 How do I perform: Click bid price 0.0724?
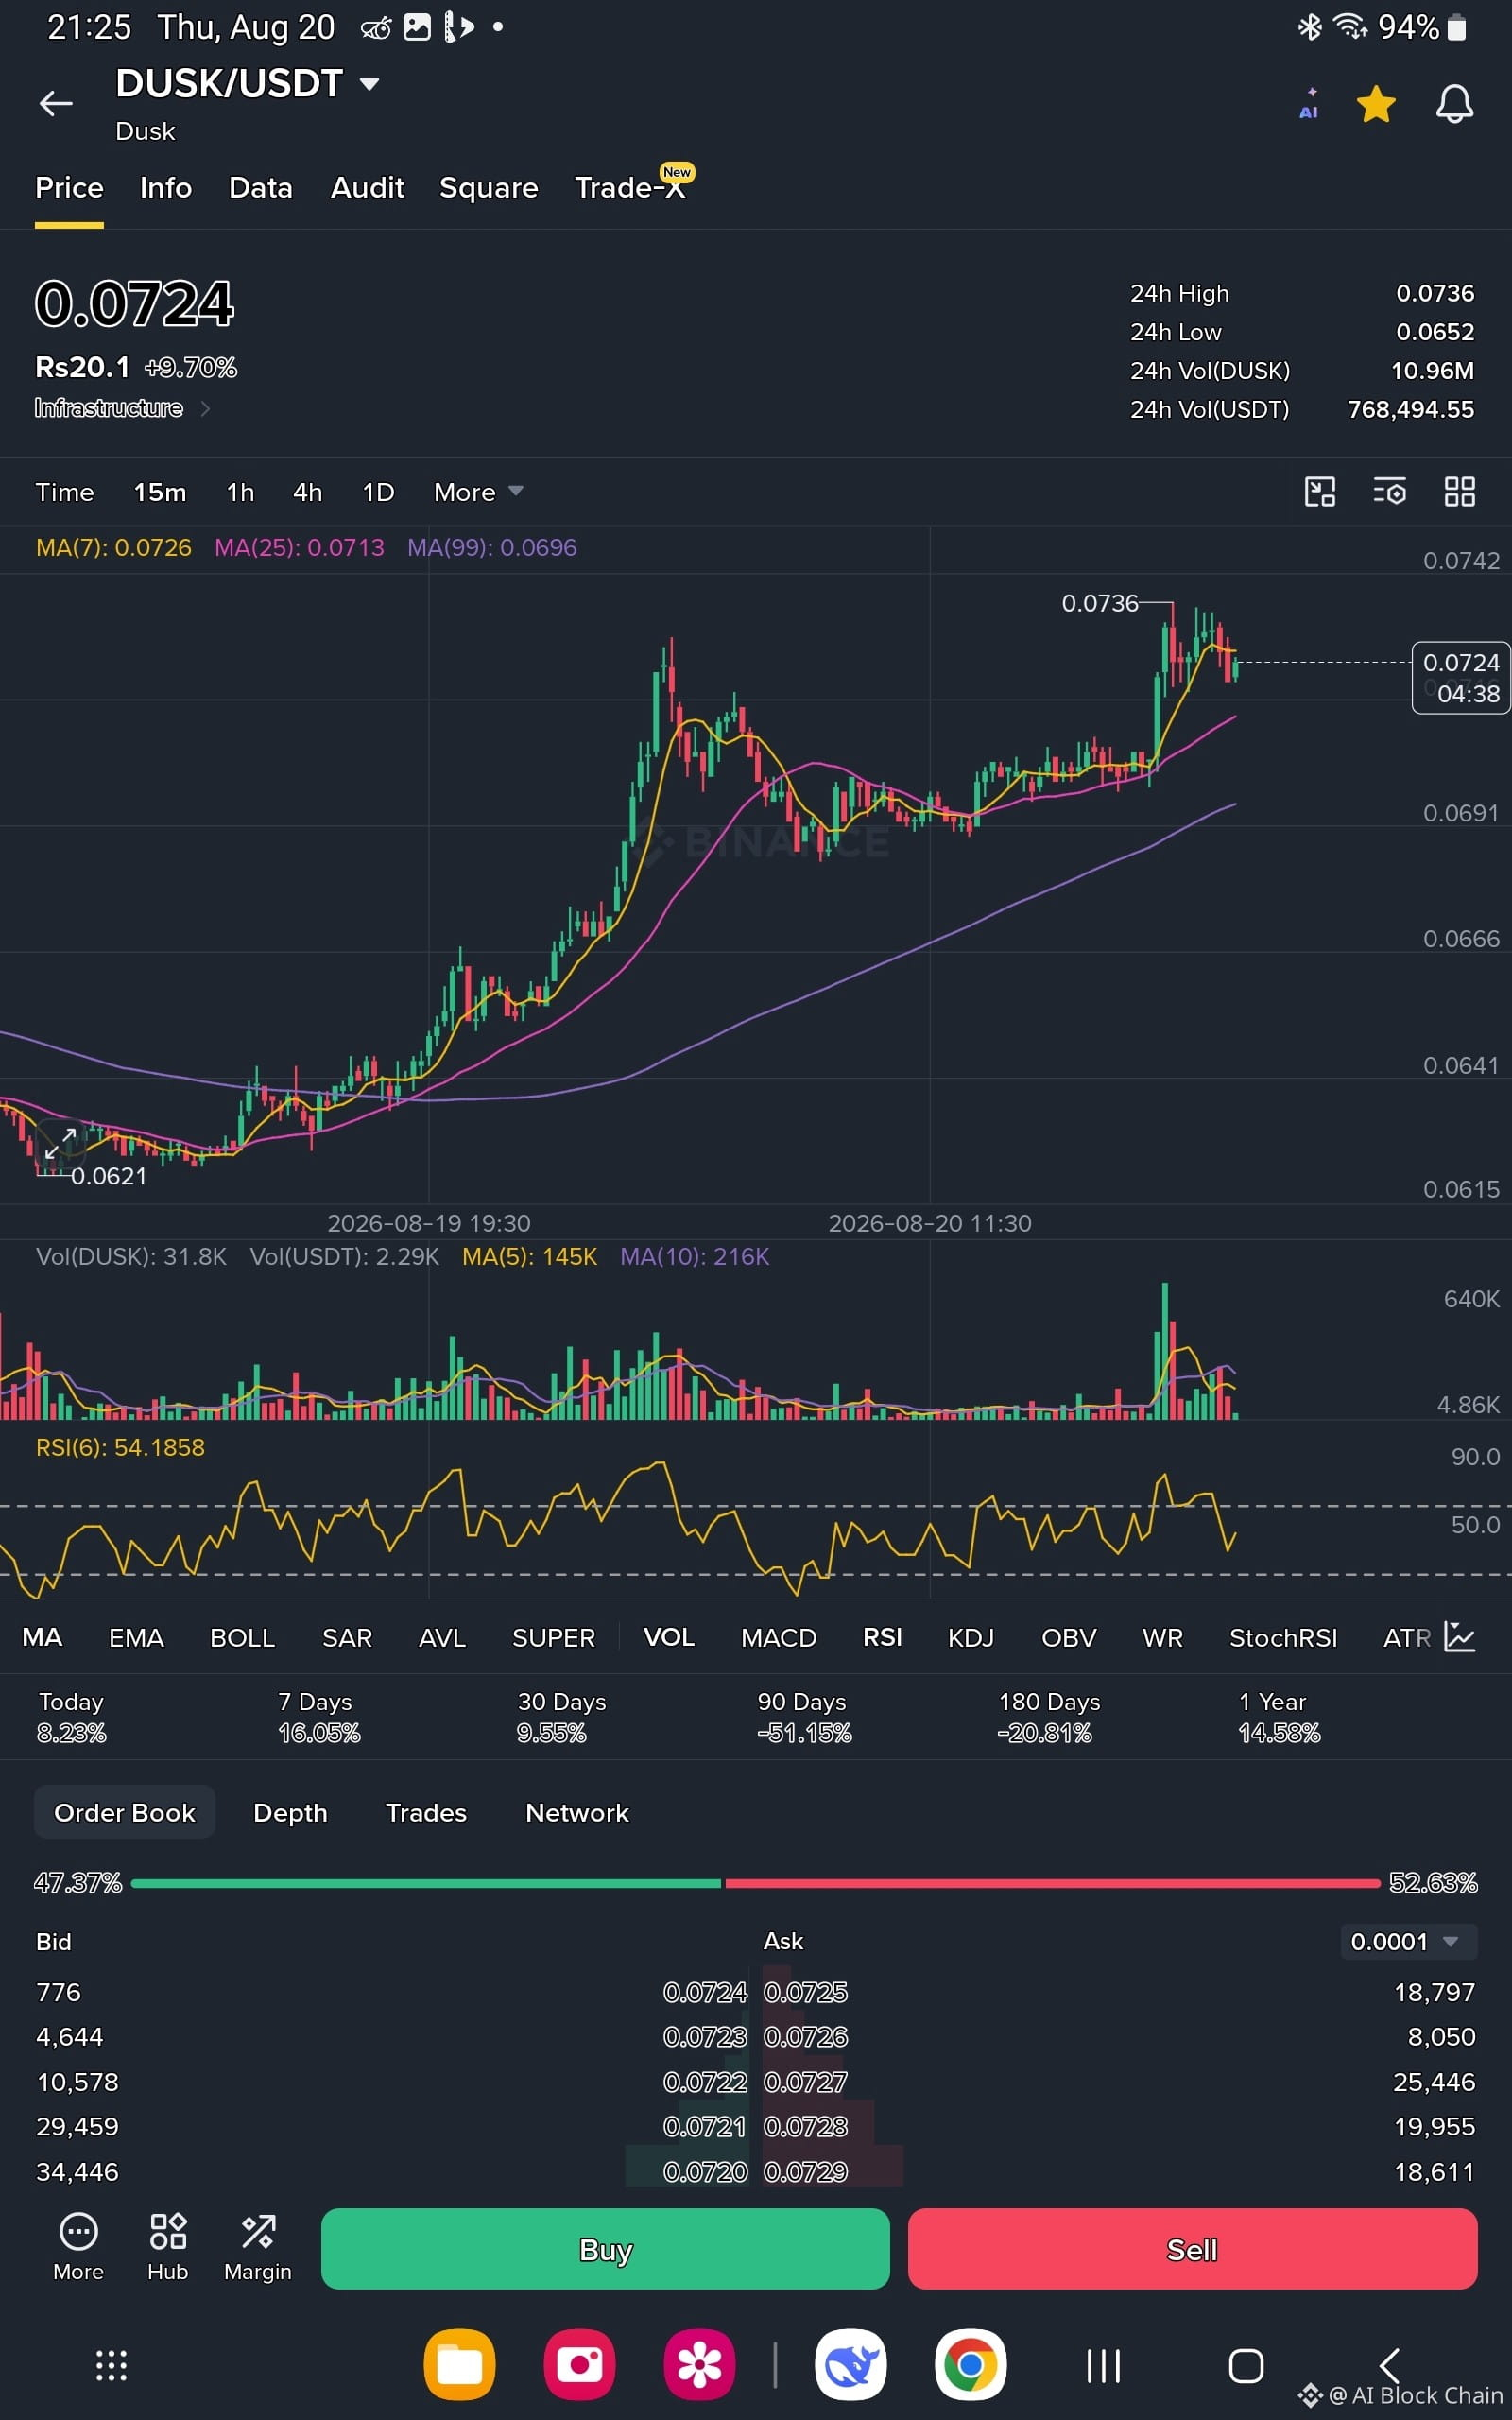705,1992
